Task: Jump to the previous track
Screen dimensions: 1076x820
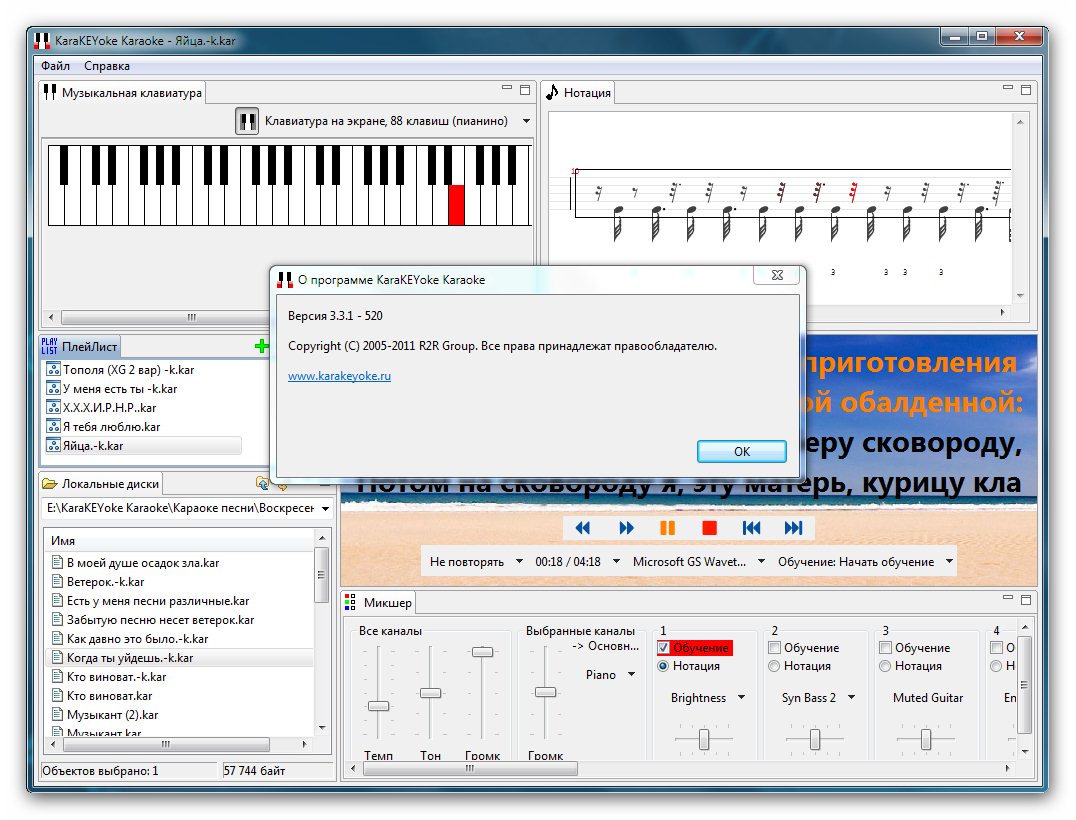Action: [x=751, y=528]
